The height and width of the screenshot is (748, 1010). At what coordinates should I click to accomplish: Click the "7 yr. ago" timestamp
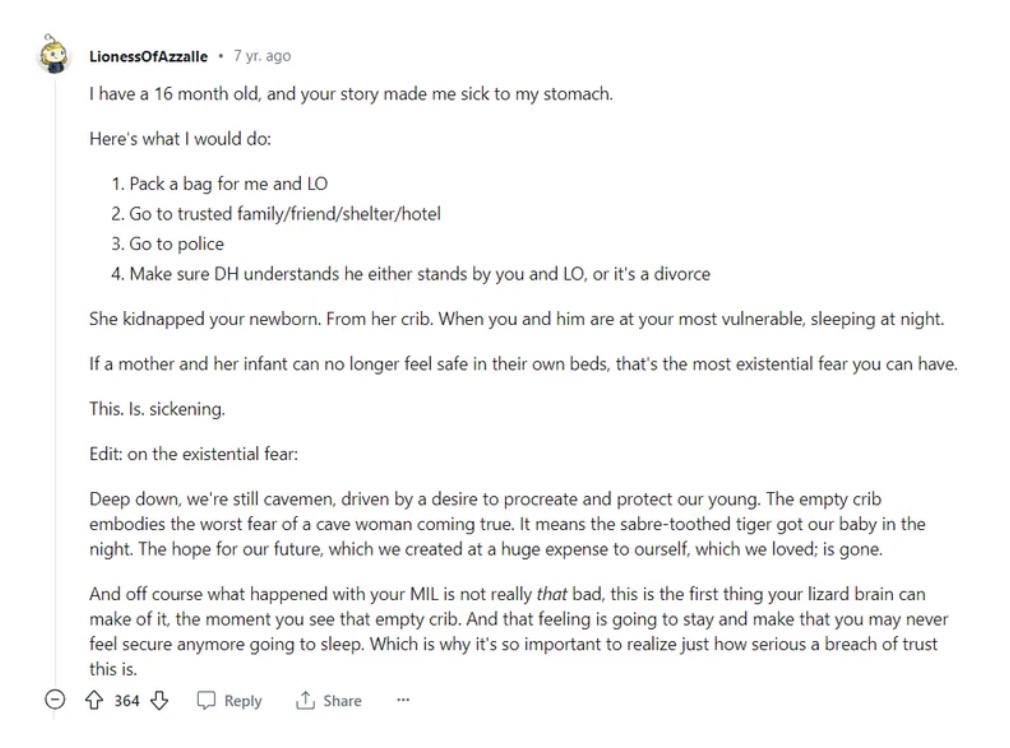click(262, 56)
